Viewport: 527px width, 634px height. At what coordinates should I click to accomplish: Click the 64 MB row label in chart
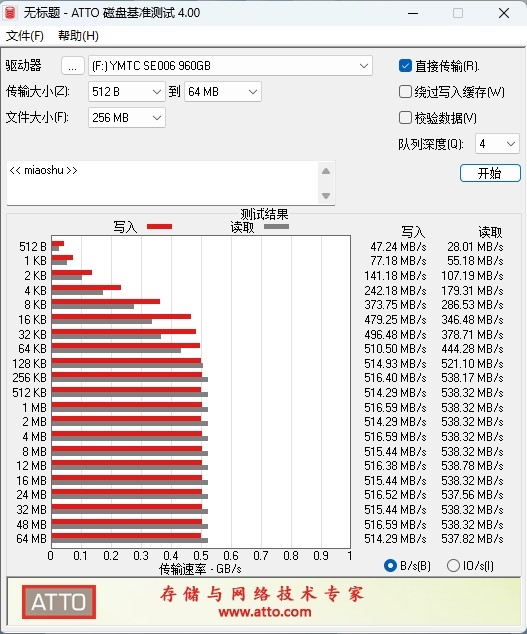32,539
